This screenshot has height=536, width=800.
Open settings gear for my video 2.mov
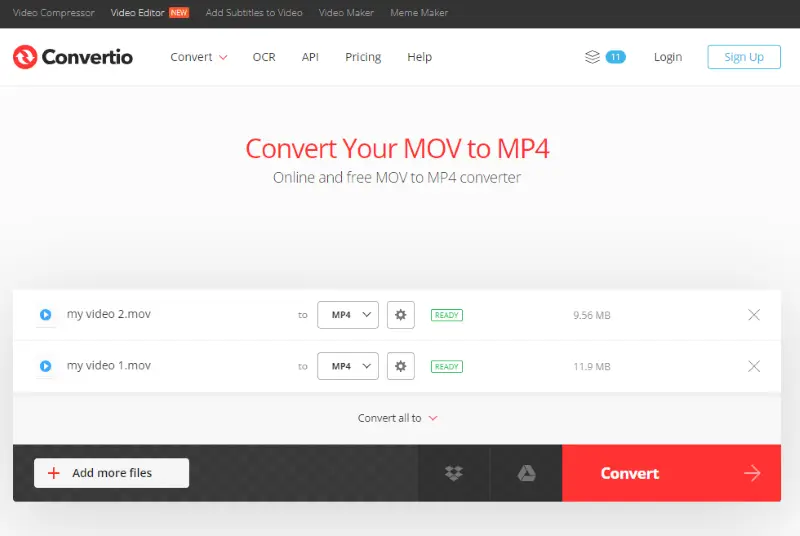coord(401,315)
